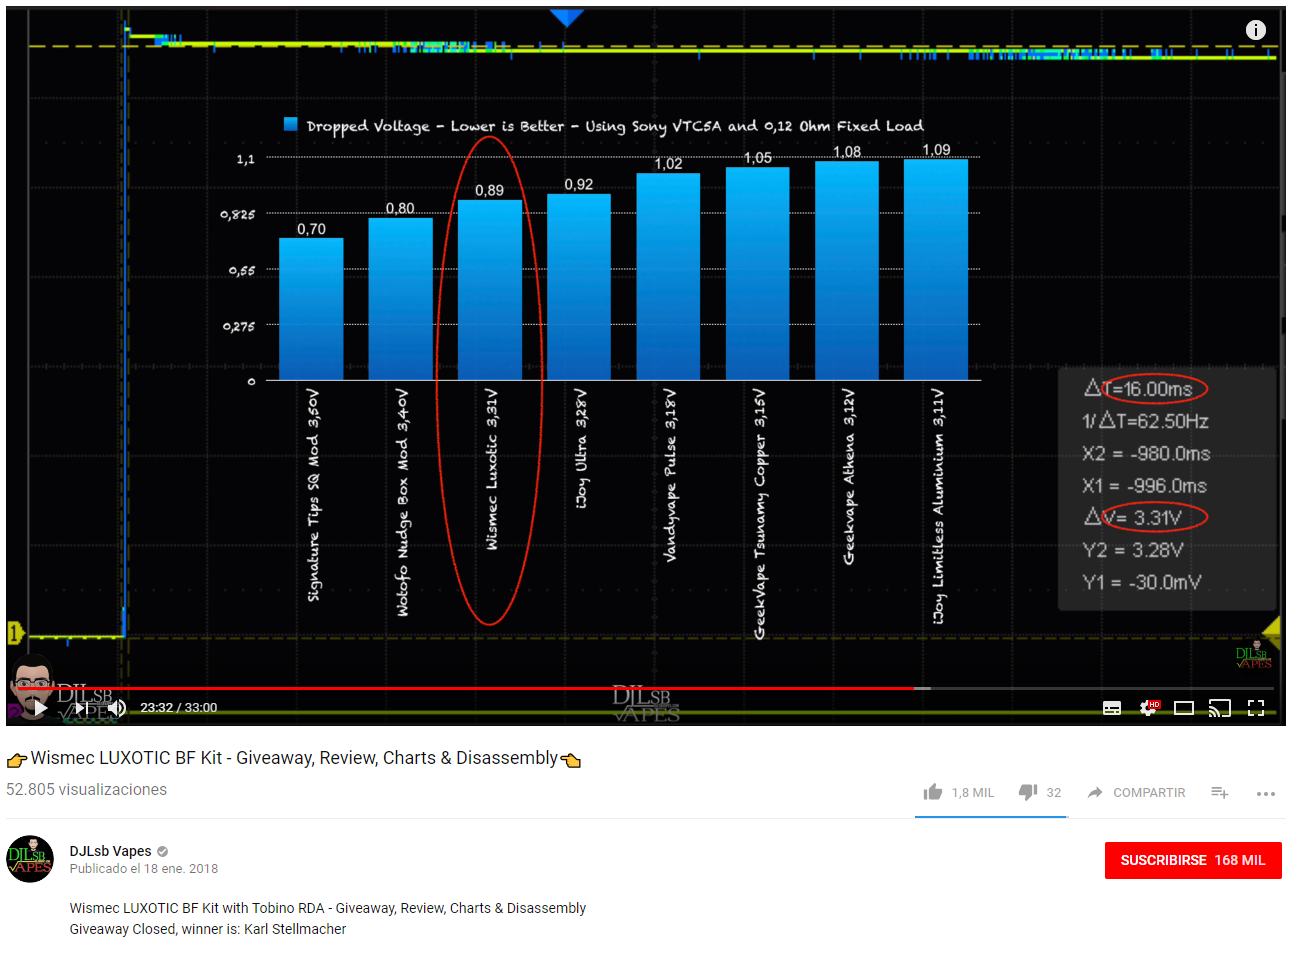Click the DJLsb Vapes channel avatar

(31, 859)
